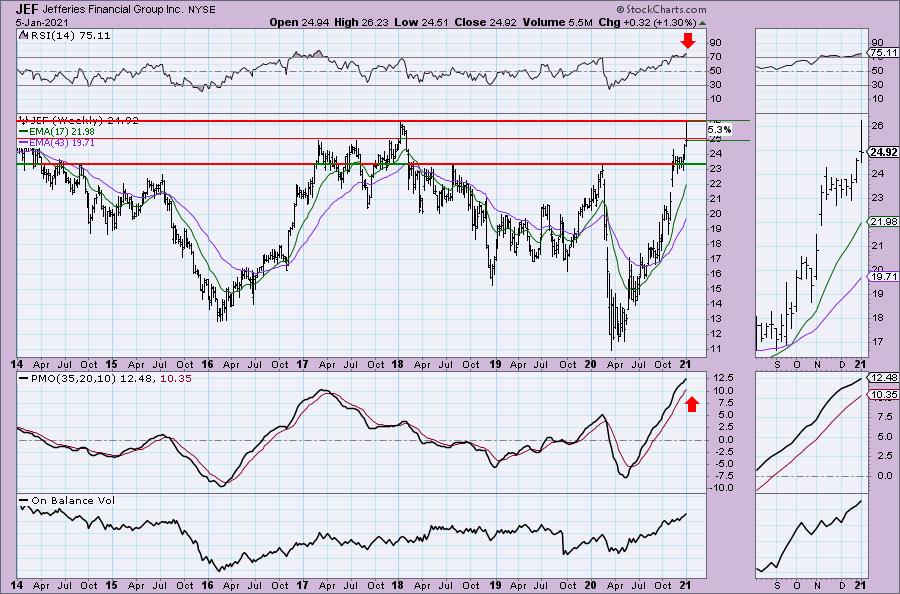Click the Low 24.51 value in the header

click(x=421, y=22)
